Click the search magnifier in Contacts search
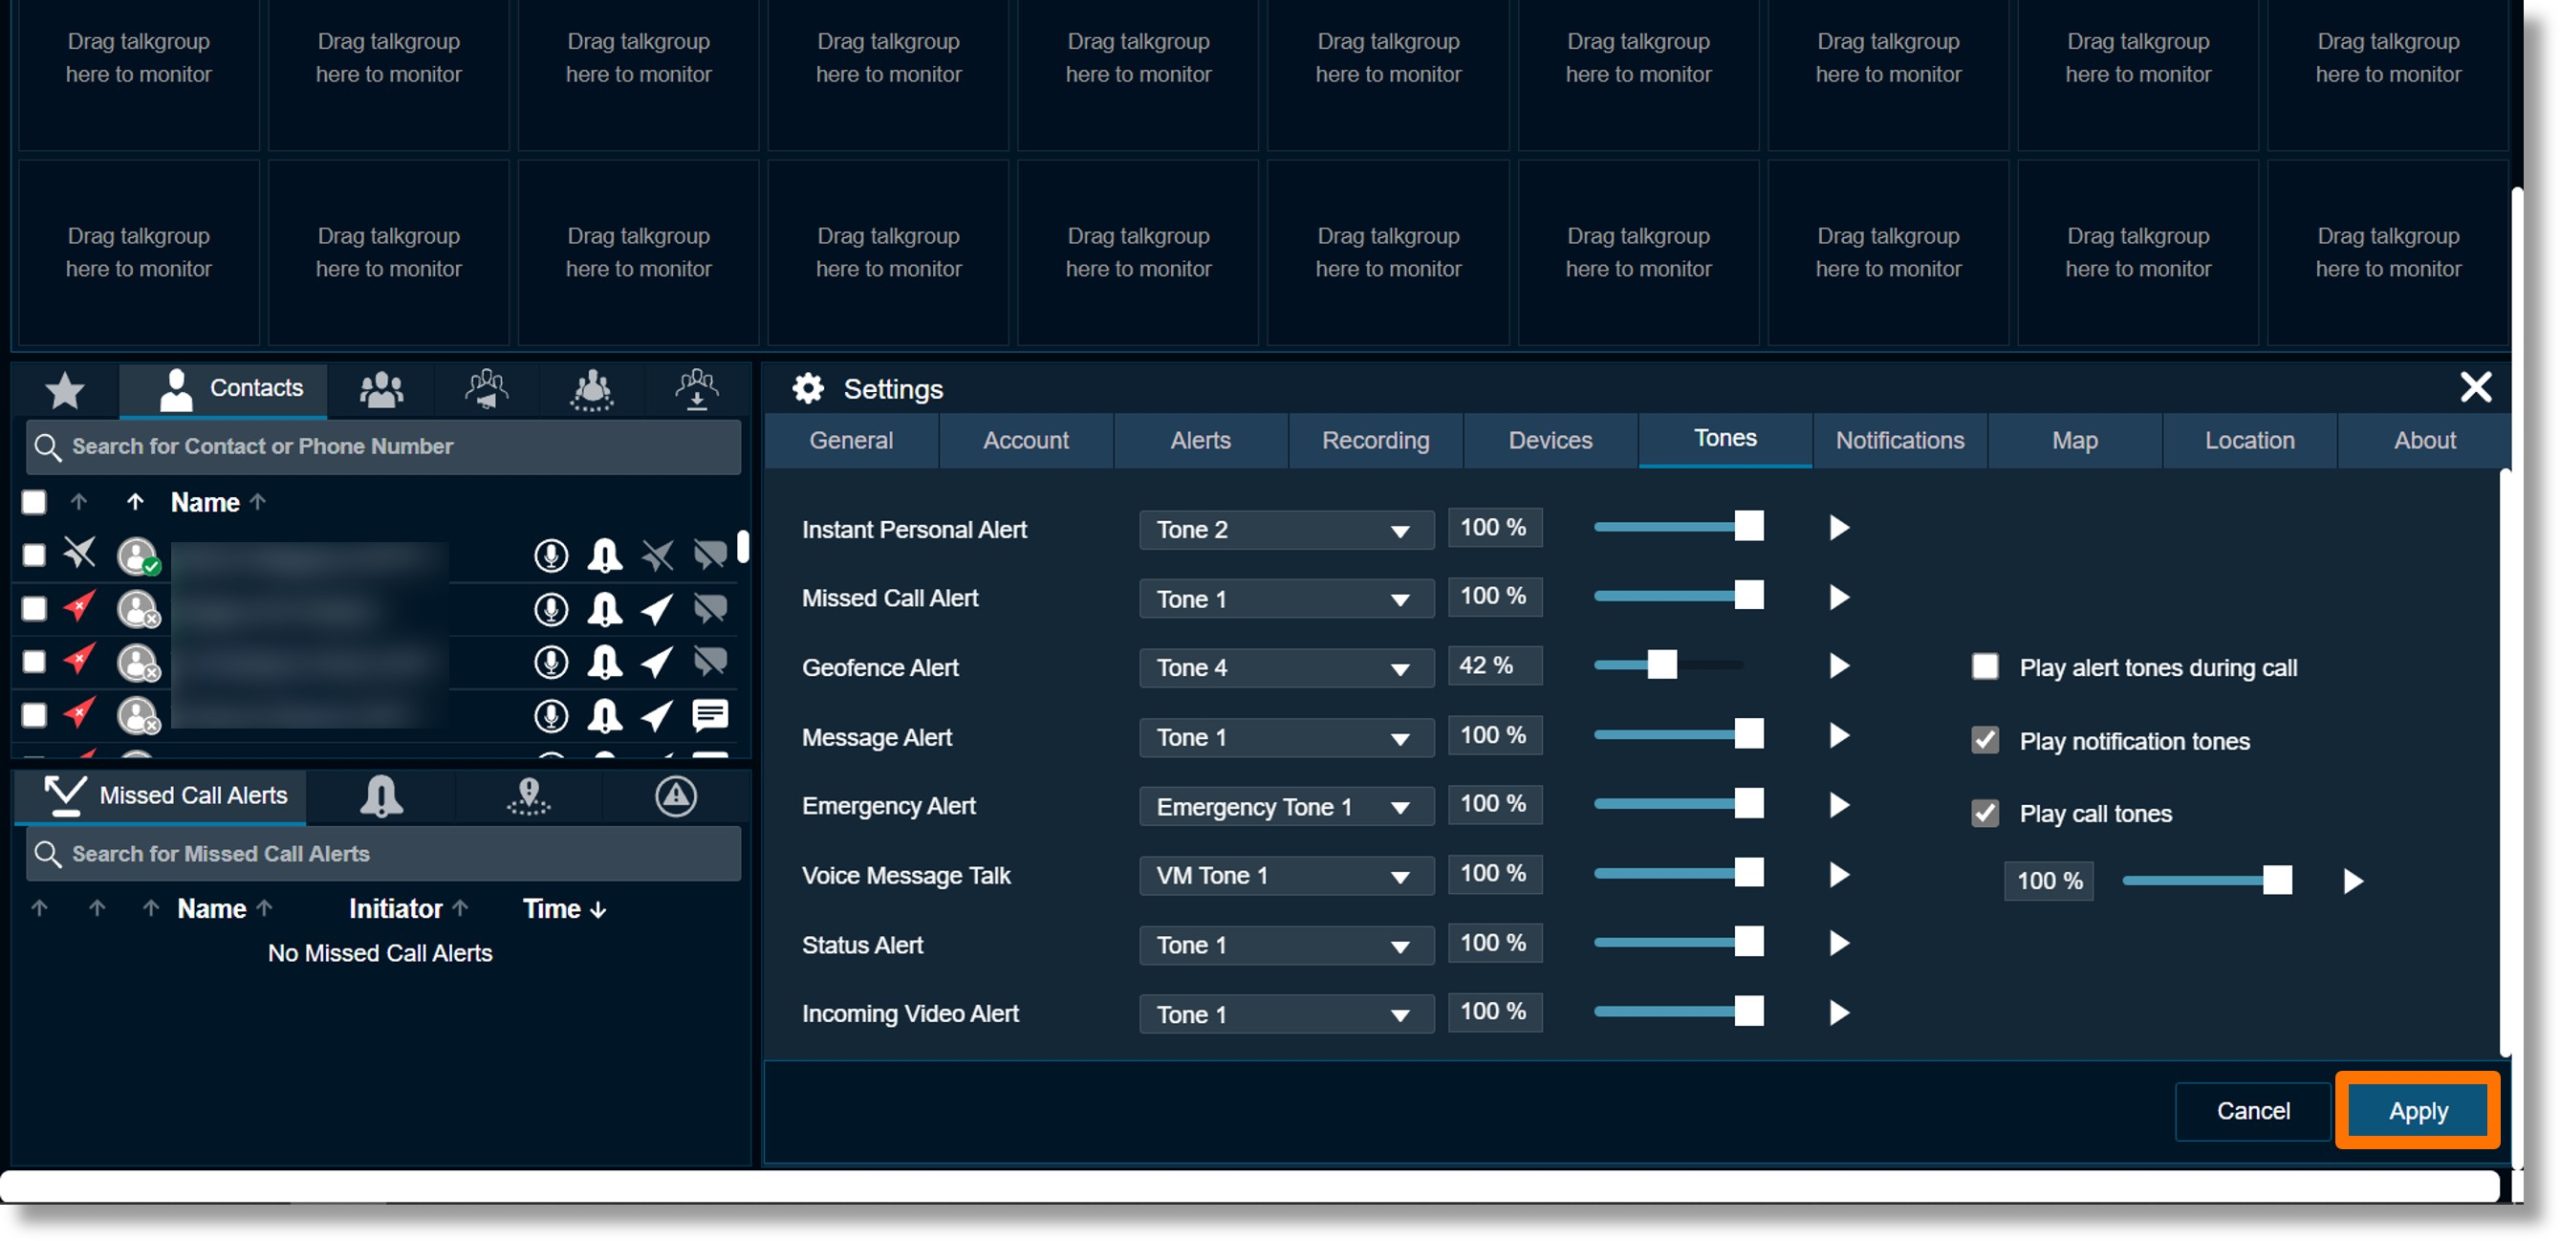 coord(47,447)
